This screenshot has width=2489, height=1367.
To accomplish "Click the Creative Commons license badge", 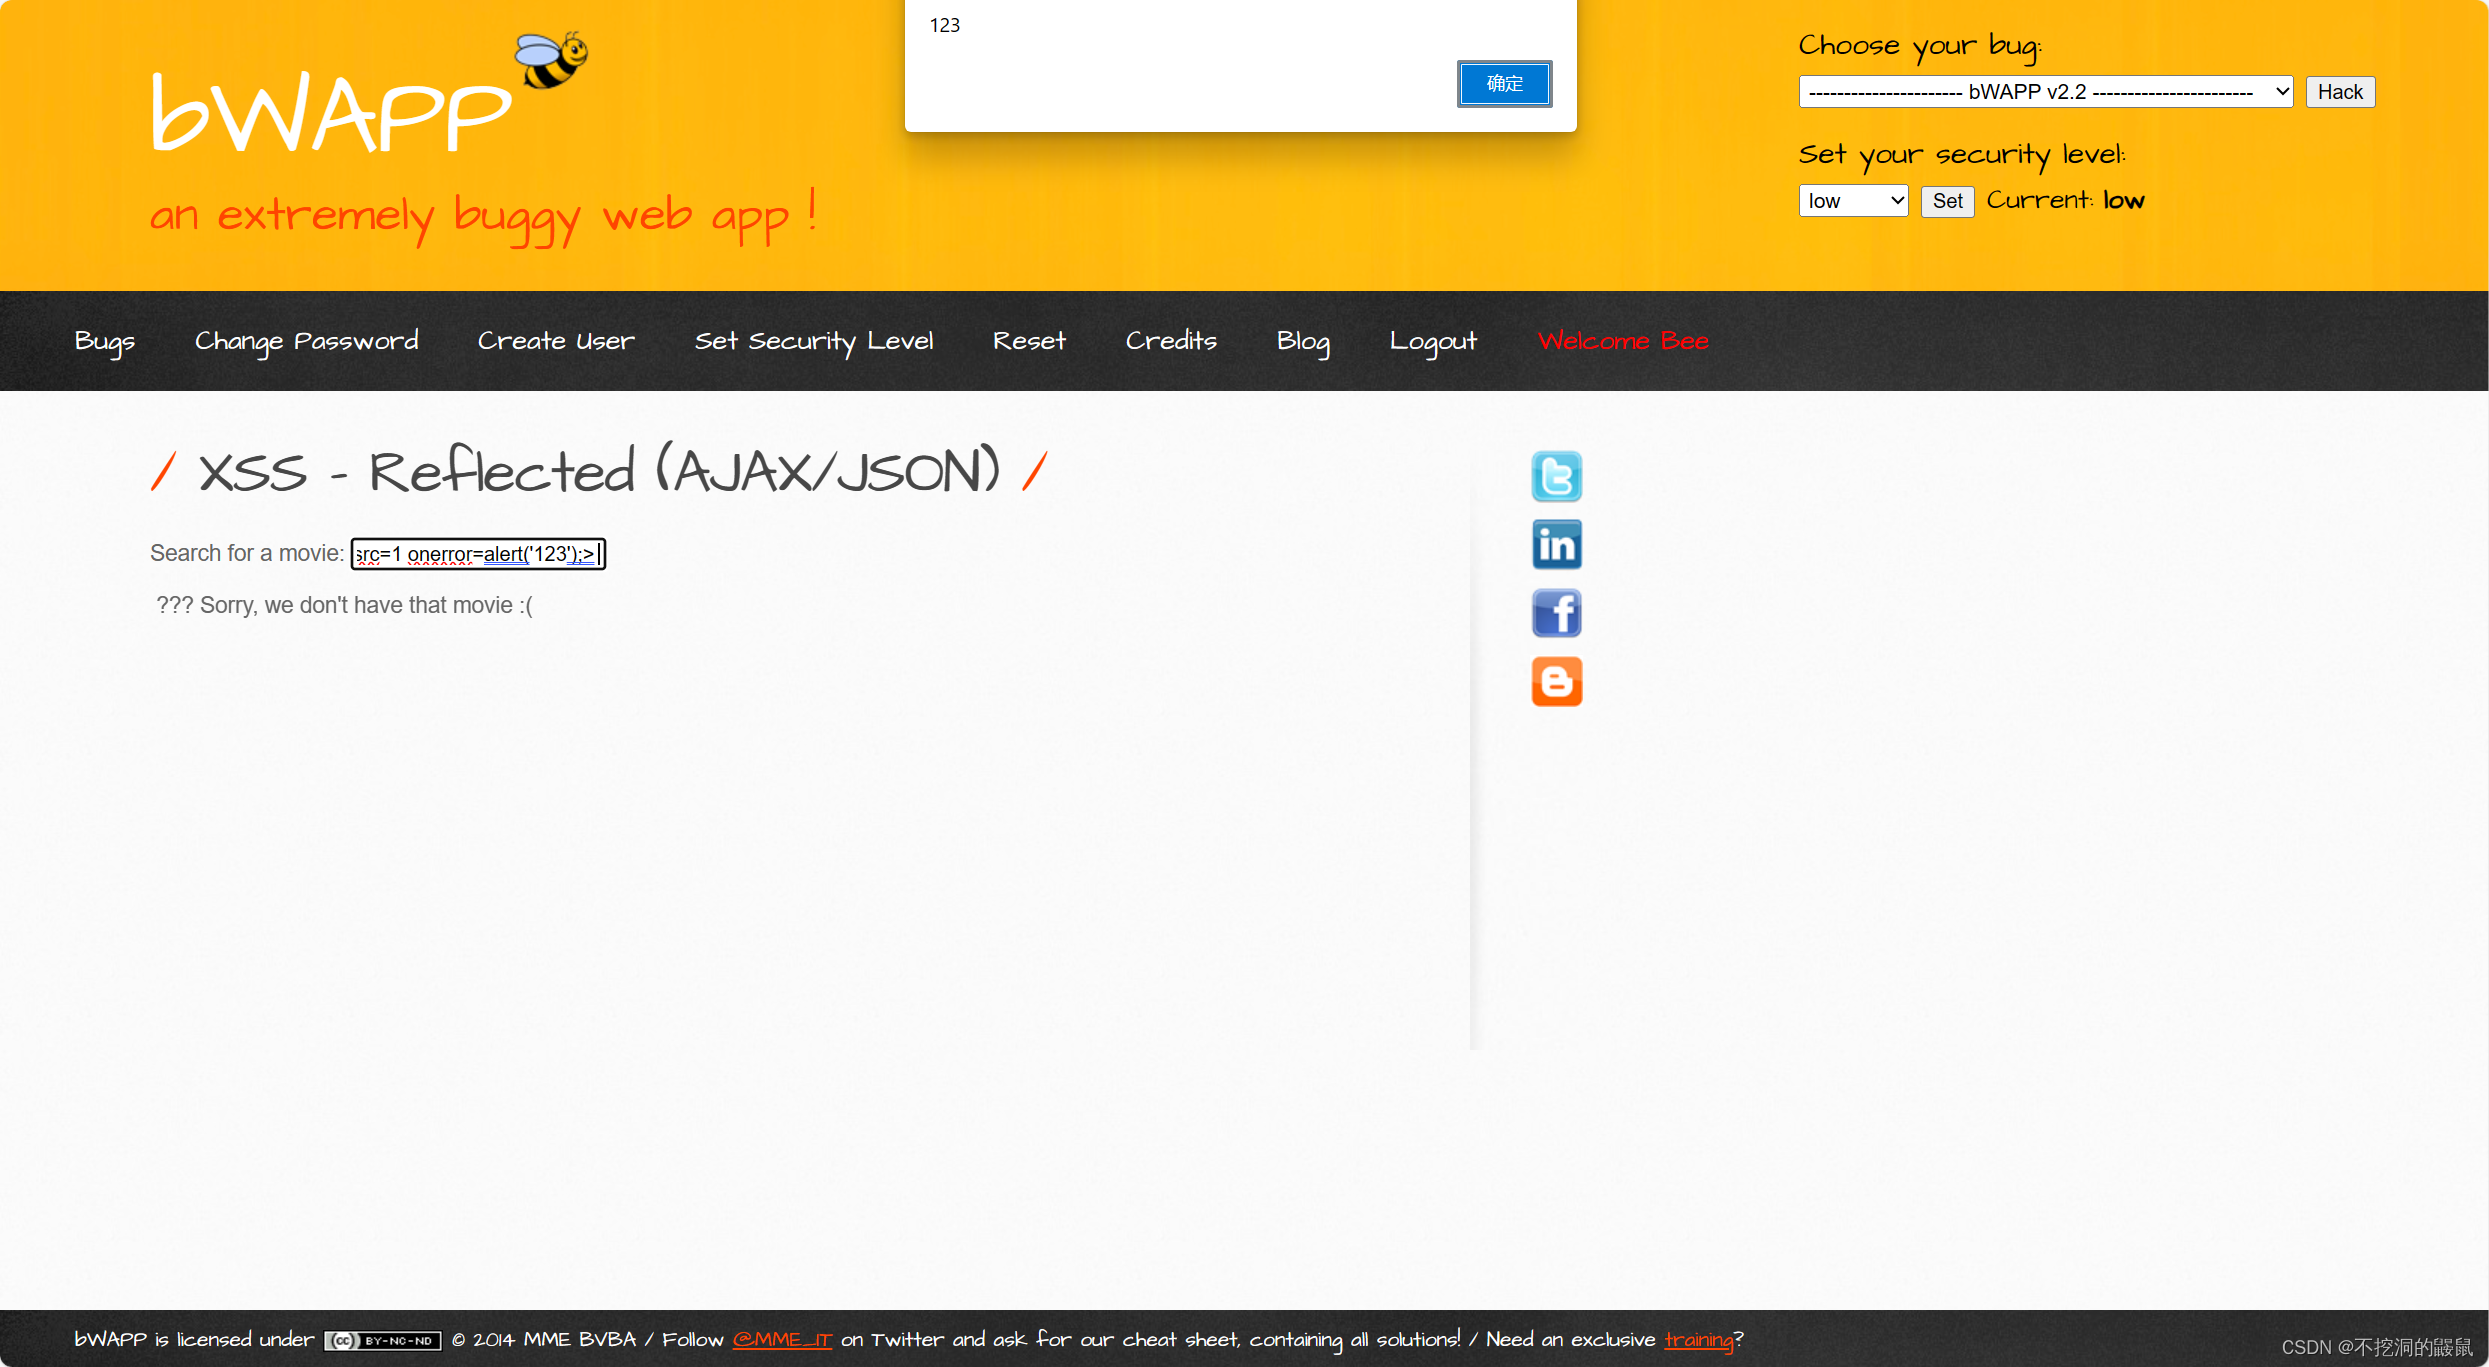I will (382, 1340).
